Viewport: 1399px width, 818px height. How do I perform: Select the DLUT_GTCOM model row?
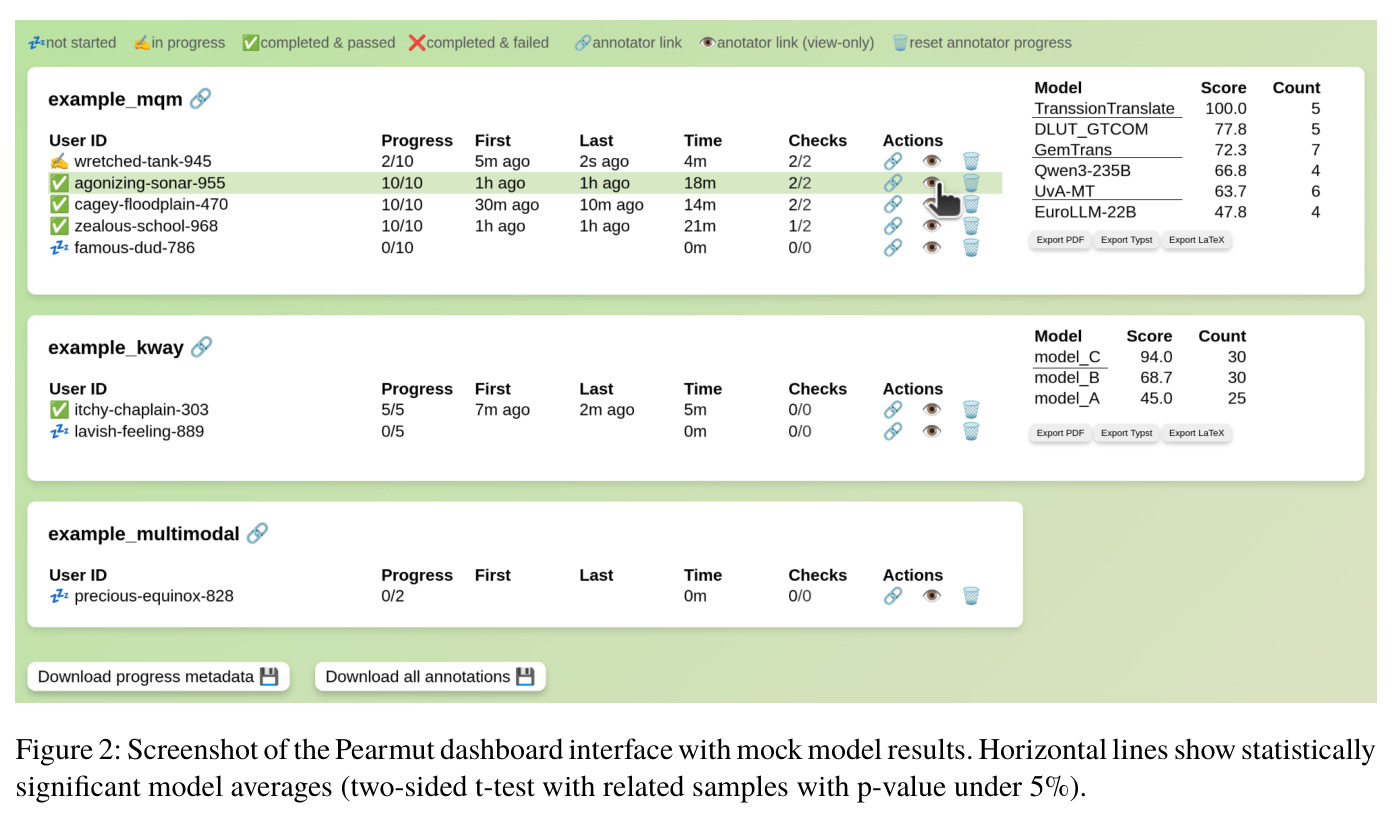1177,129
